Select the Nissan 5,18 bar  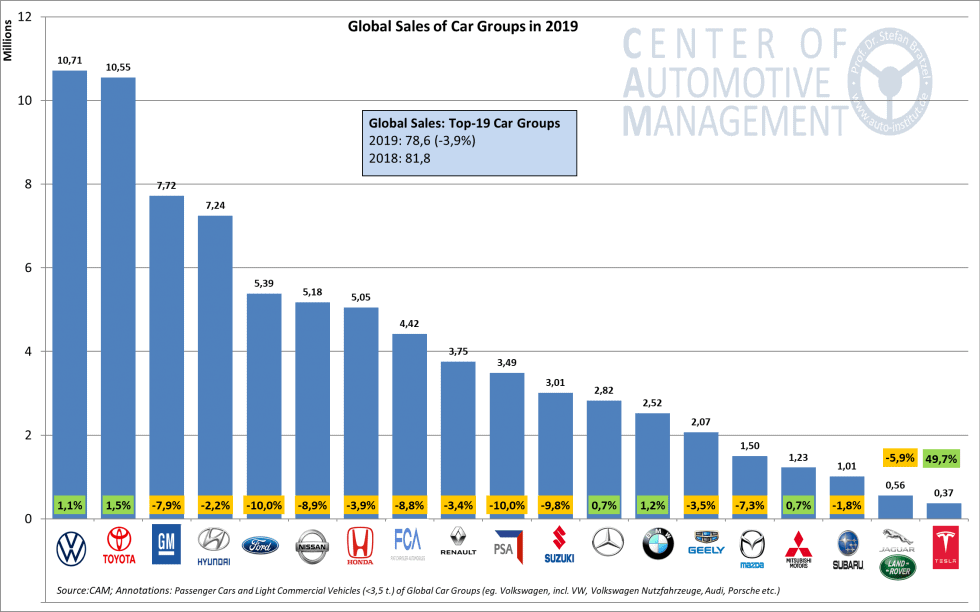point(312,410)
